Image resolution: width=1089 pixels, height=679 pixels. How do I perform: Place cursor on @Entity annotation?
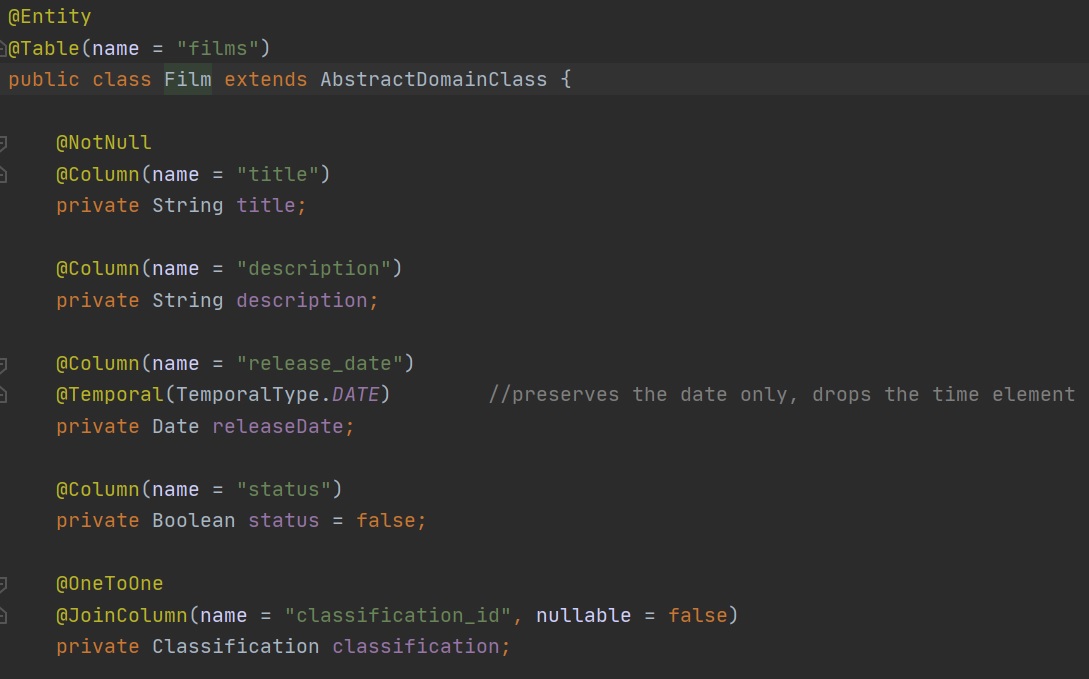click(50, 16)
